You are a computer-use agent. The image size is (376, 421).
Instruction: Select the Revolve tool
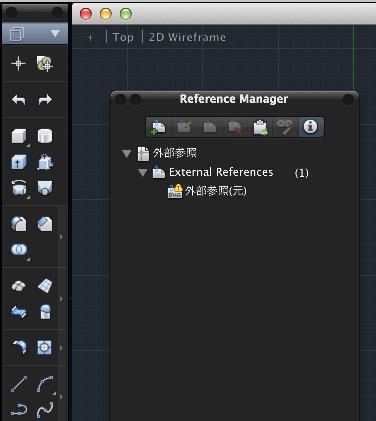[19, 188]
